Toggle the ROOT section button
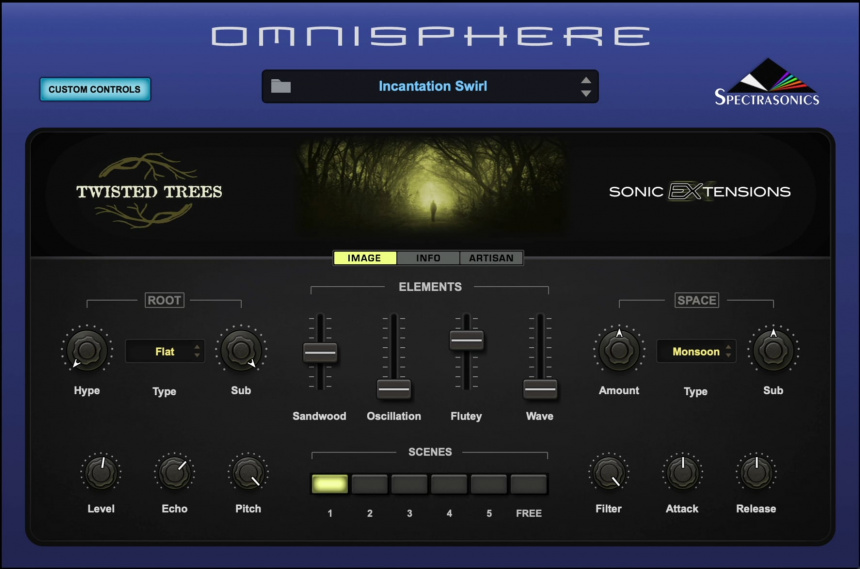The width and height of the screenshot is (860, 569). (164, 300)
